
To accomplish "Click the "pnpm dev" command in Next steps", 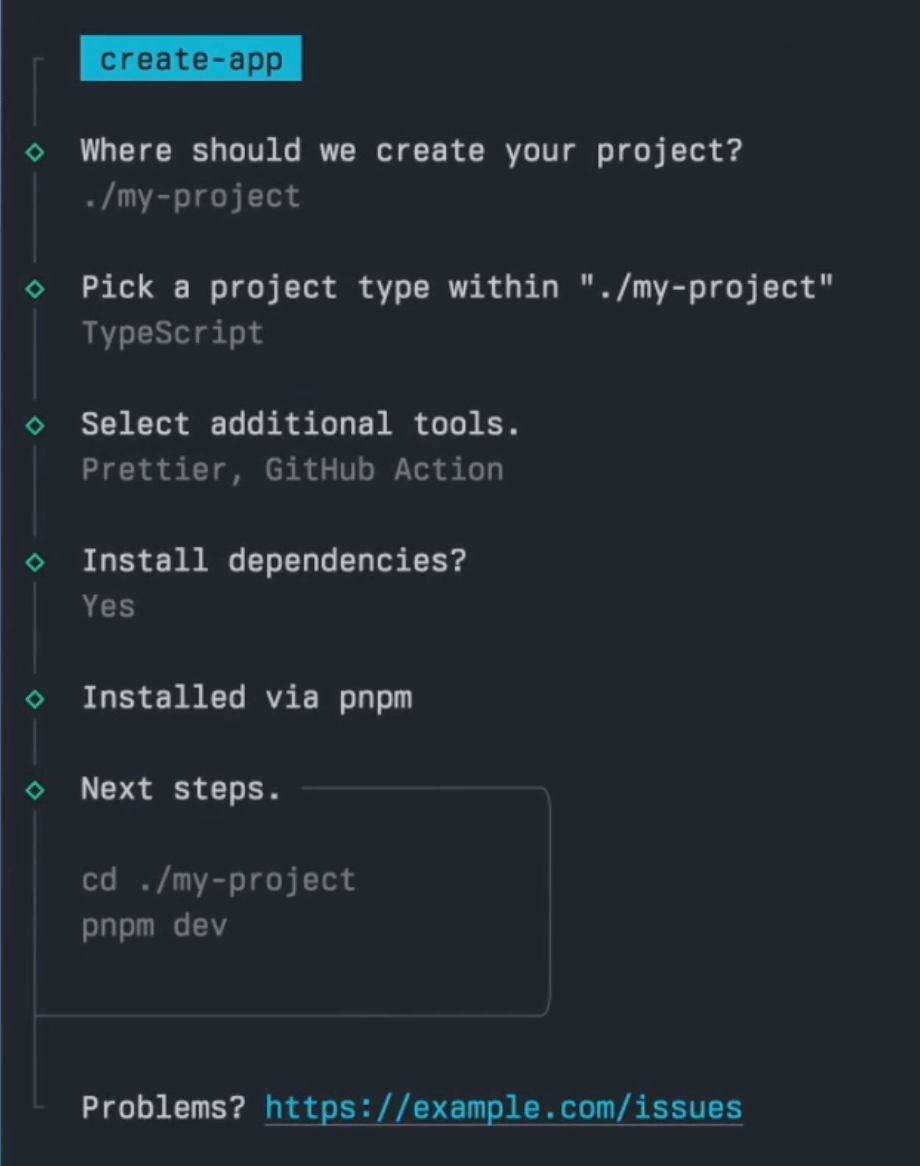I will pyautogui.click(x=154, y=926).
